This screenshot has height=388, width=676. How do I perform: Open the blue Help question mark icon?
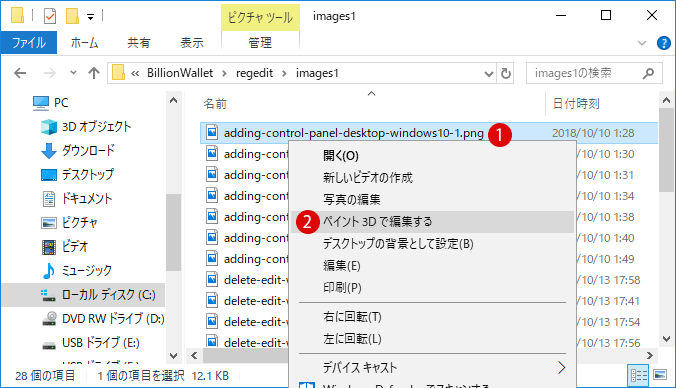(663, 43)
